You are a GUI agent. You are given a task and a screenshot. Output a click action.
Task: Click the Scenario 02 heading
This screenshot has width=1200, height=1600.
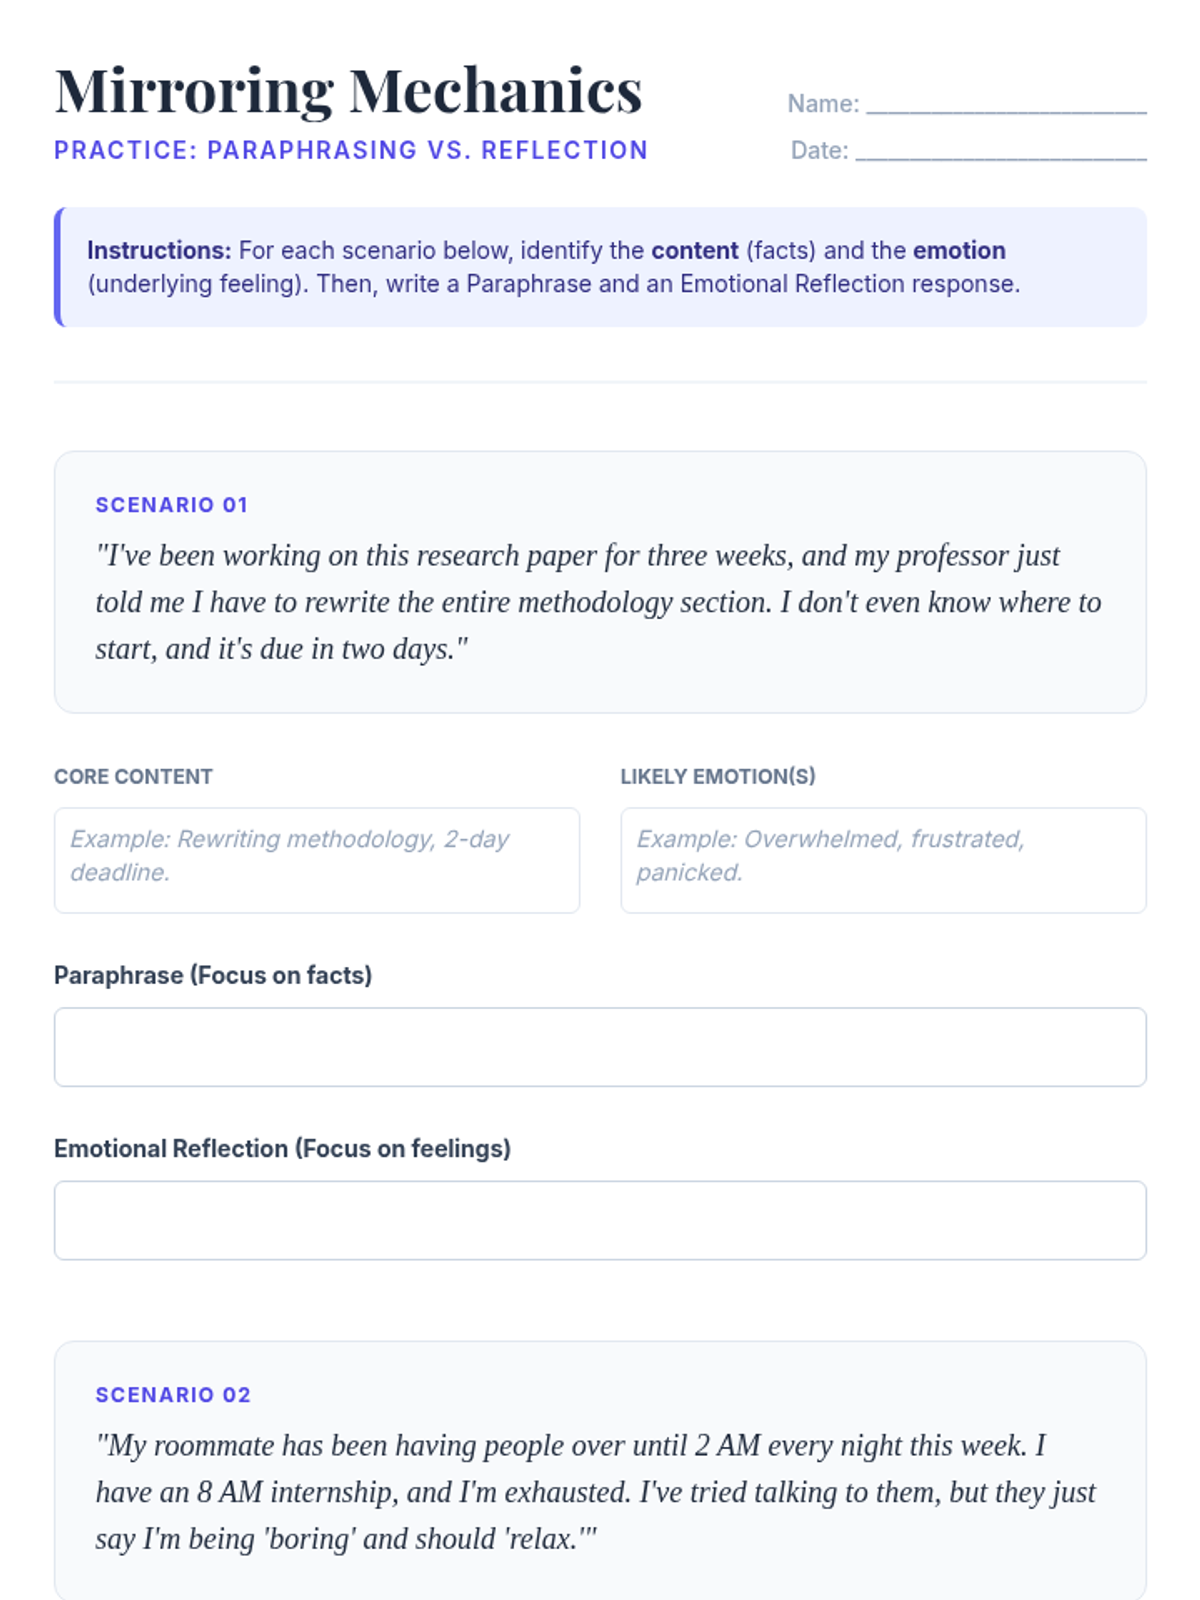coord(173,1395)
